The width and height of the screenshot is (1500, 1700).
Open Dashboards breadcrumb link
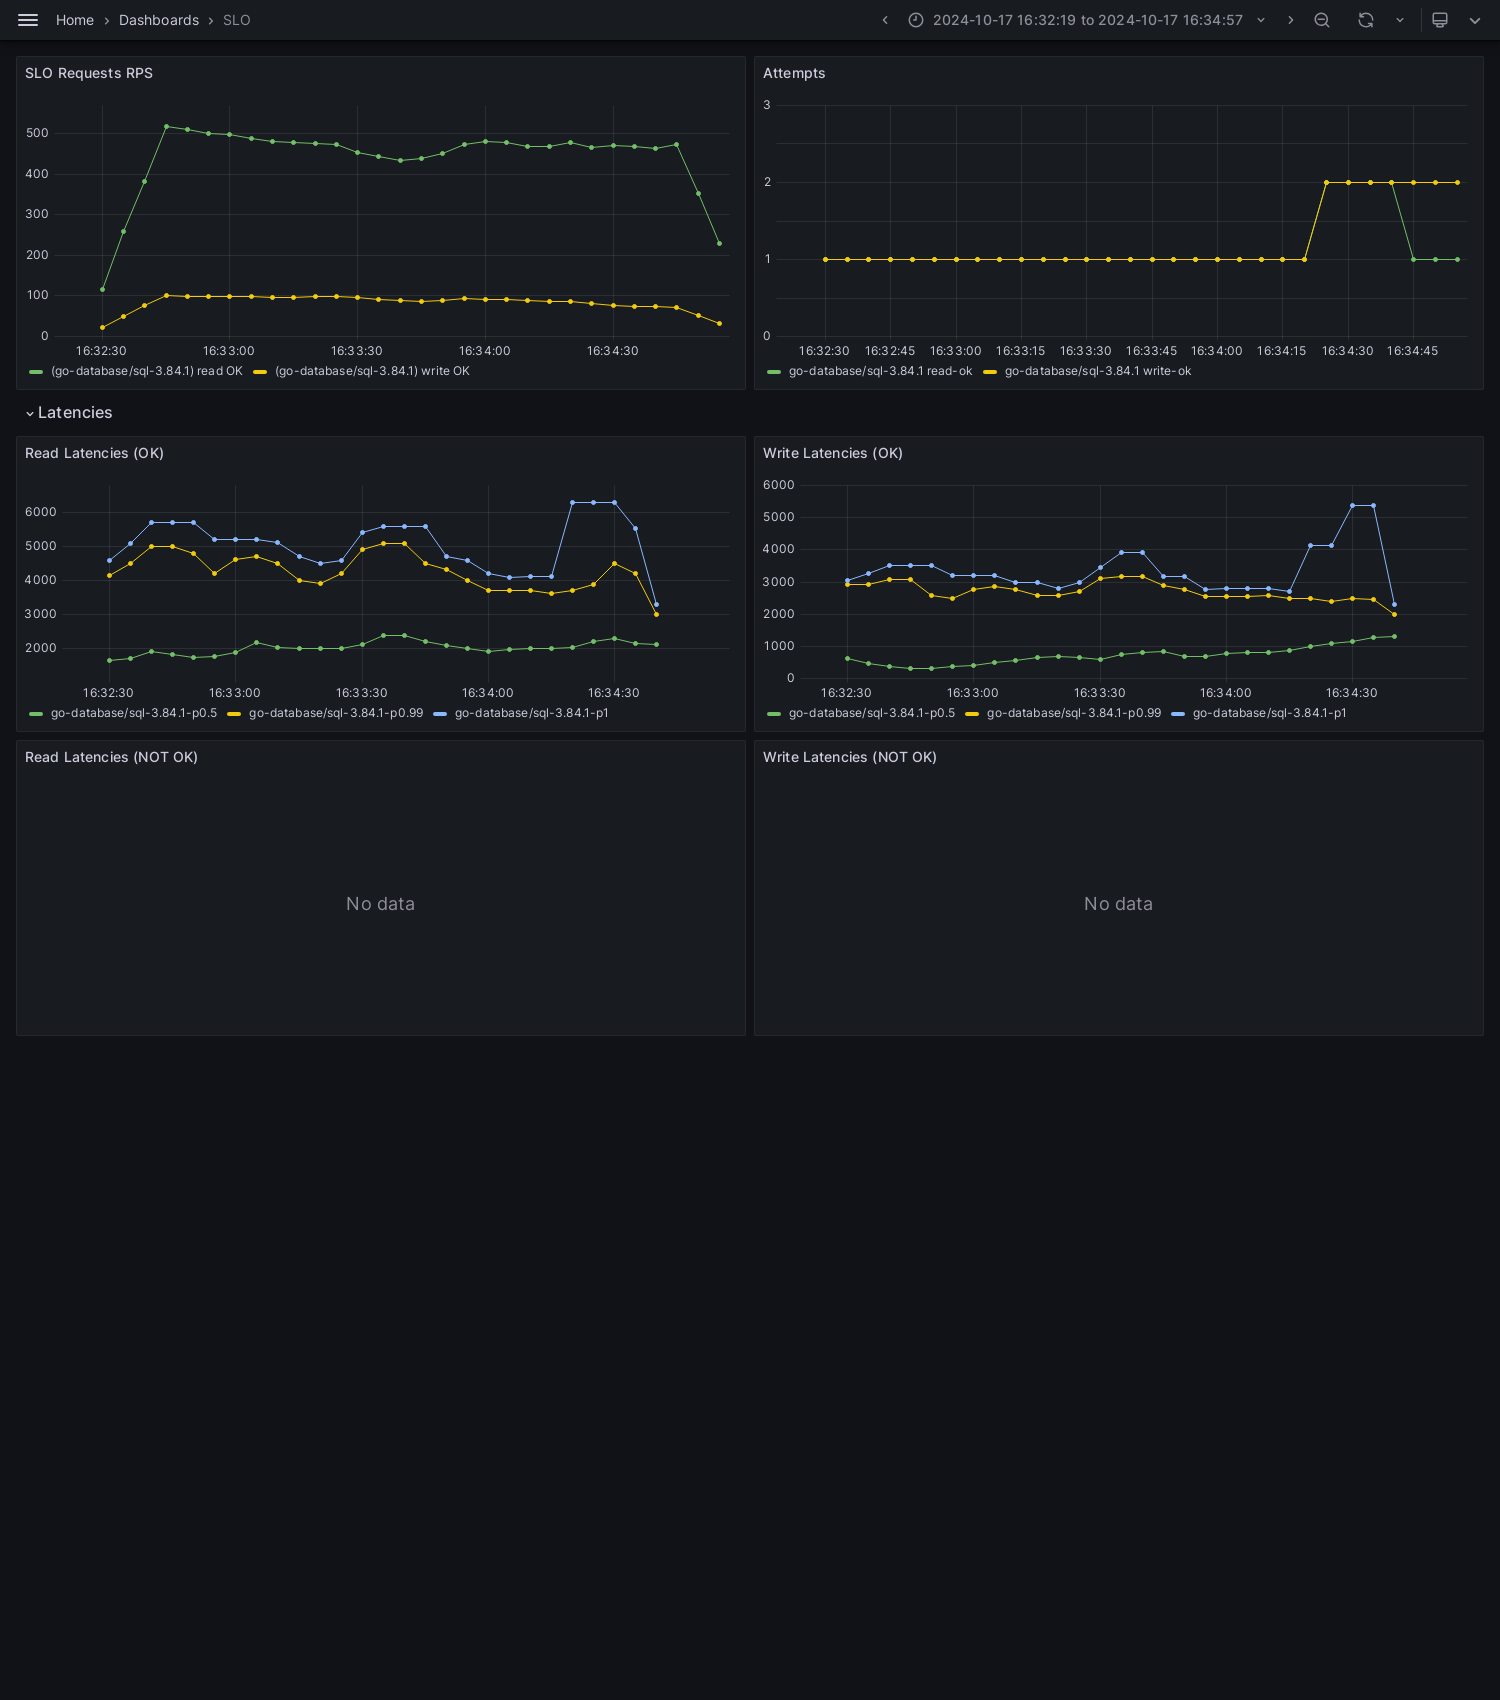coord(159,20)
